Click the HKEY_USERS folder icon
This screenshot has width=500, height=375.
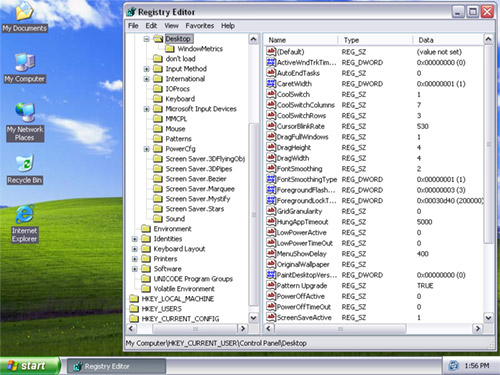134,309
